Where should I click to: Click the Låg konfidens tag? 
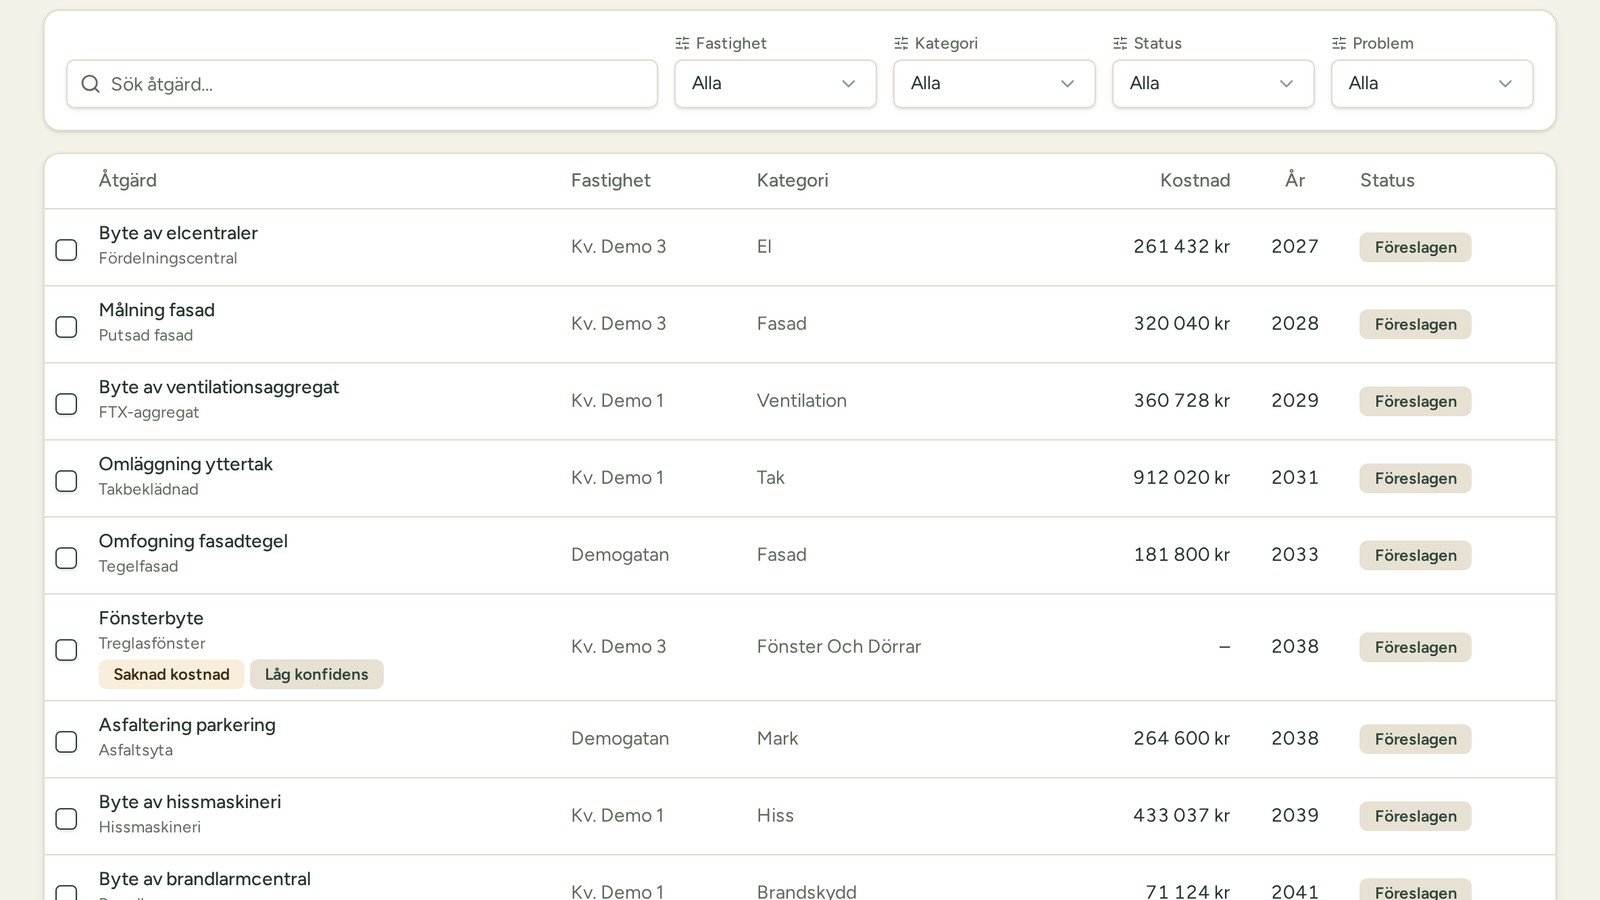pos(316,674)
